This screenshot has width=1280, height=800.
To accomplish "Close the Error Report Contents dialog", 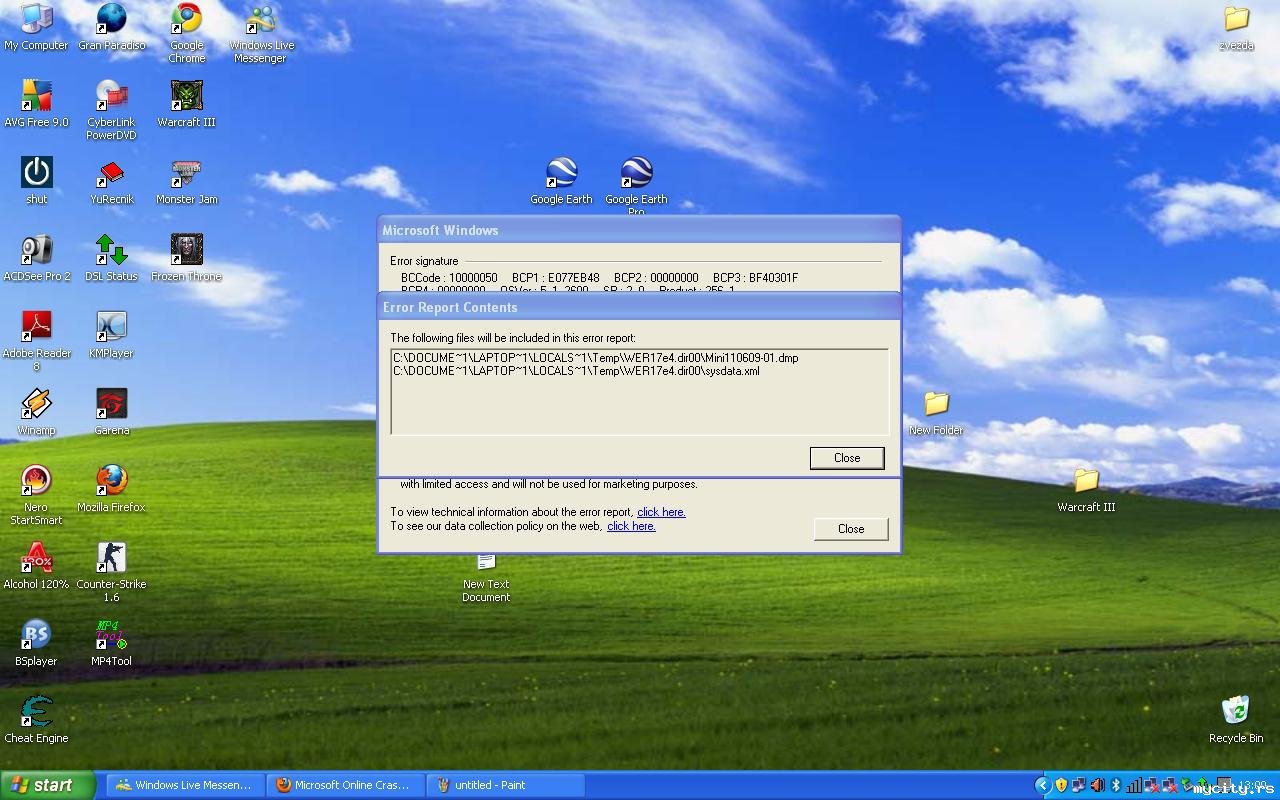I will (x=847, y=458).
